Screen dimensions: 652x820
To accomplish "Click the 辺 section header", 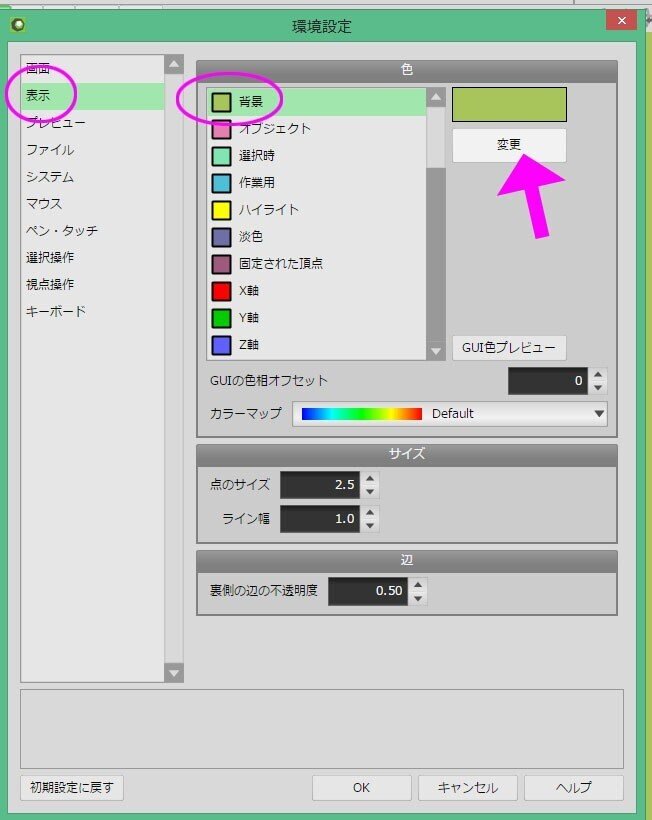I will tap(407, 561).
